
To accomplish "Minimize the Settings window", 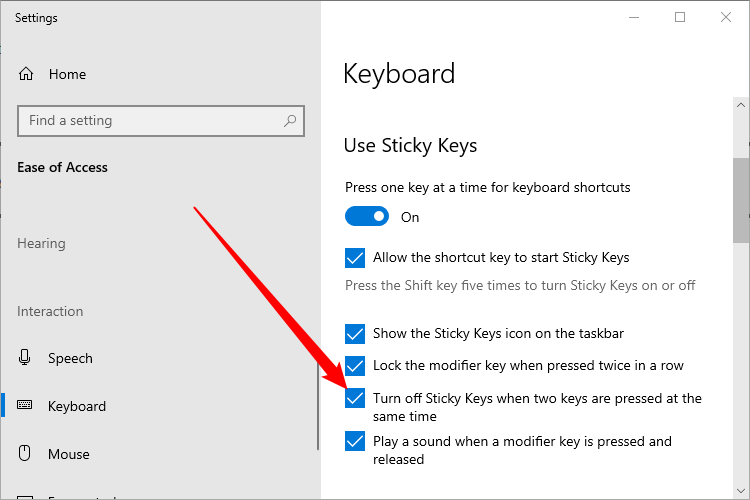I will click(634, 17).
